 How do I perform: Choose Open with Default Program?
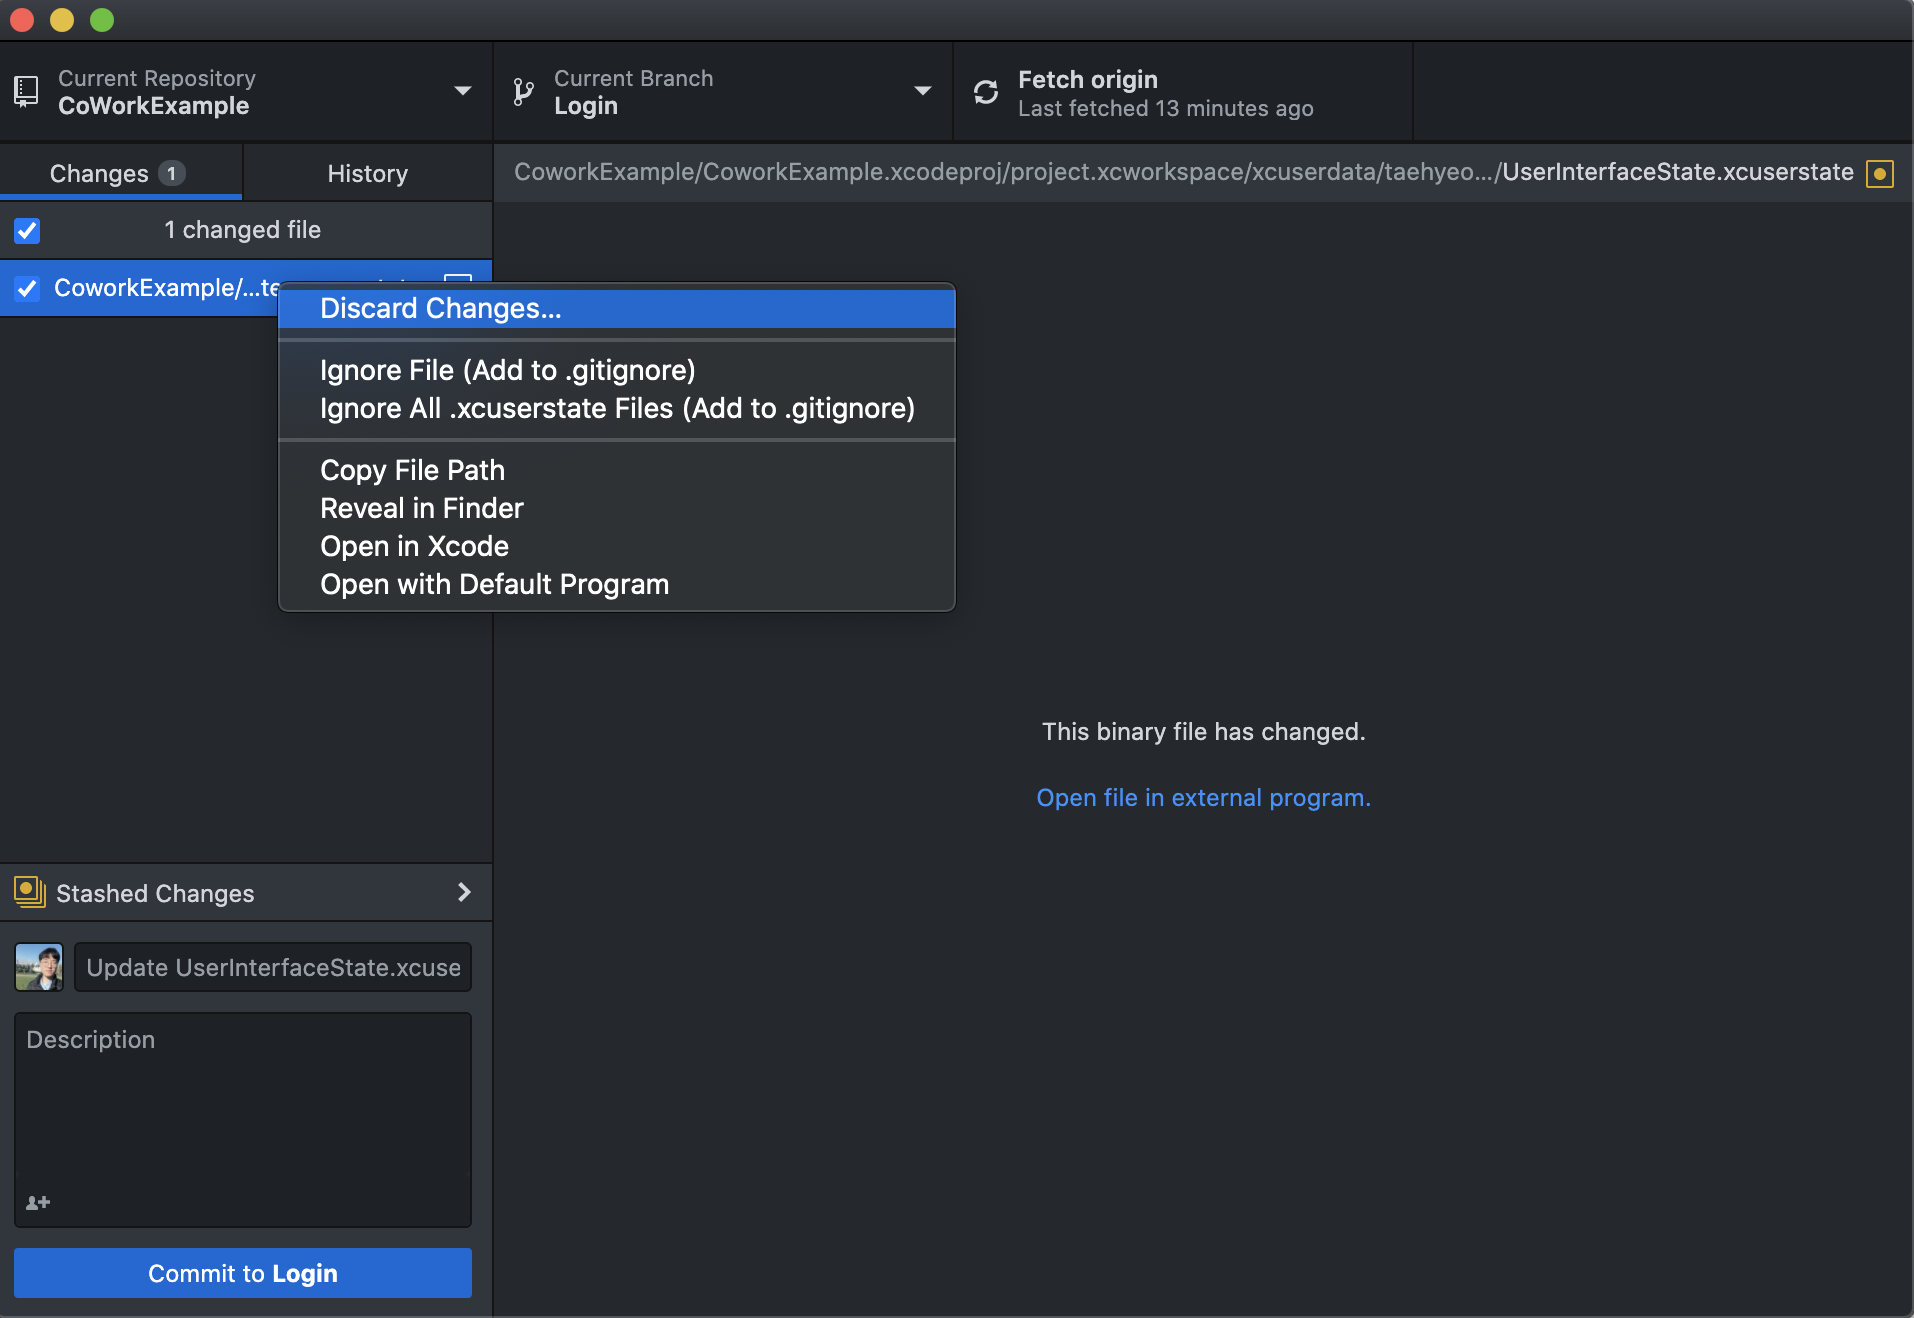pos(617,585)
